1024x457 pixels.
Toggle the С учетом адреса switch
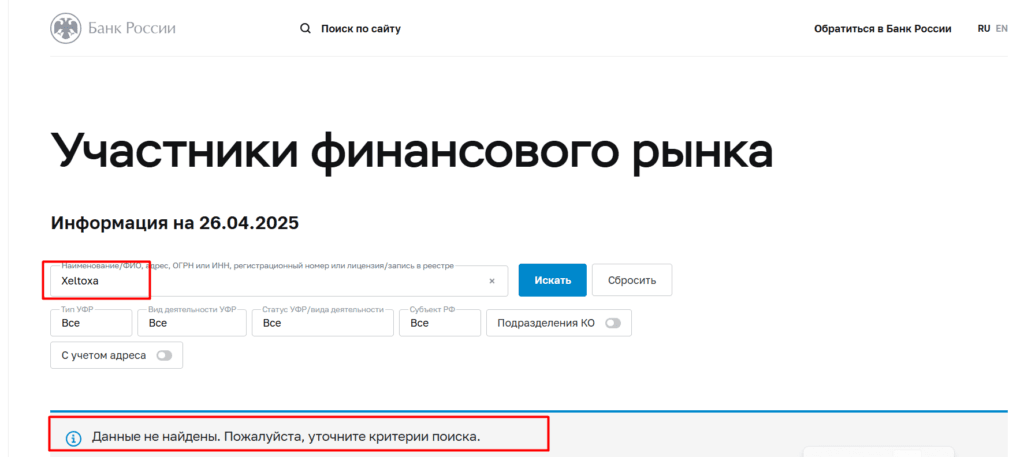[163, 355]
